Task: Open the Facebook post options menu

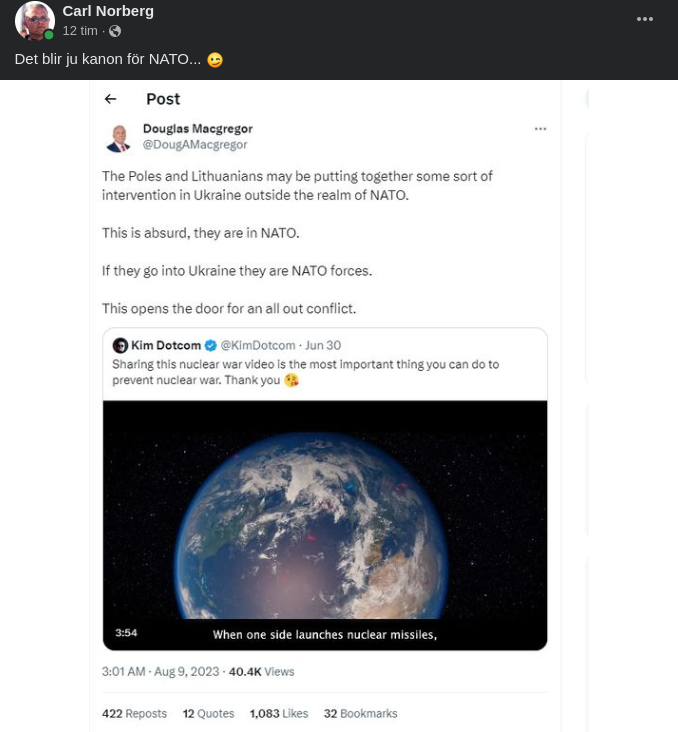Action: 645,20
